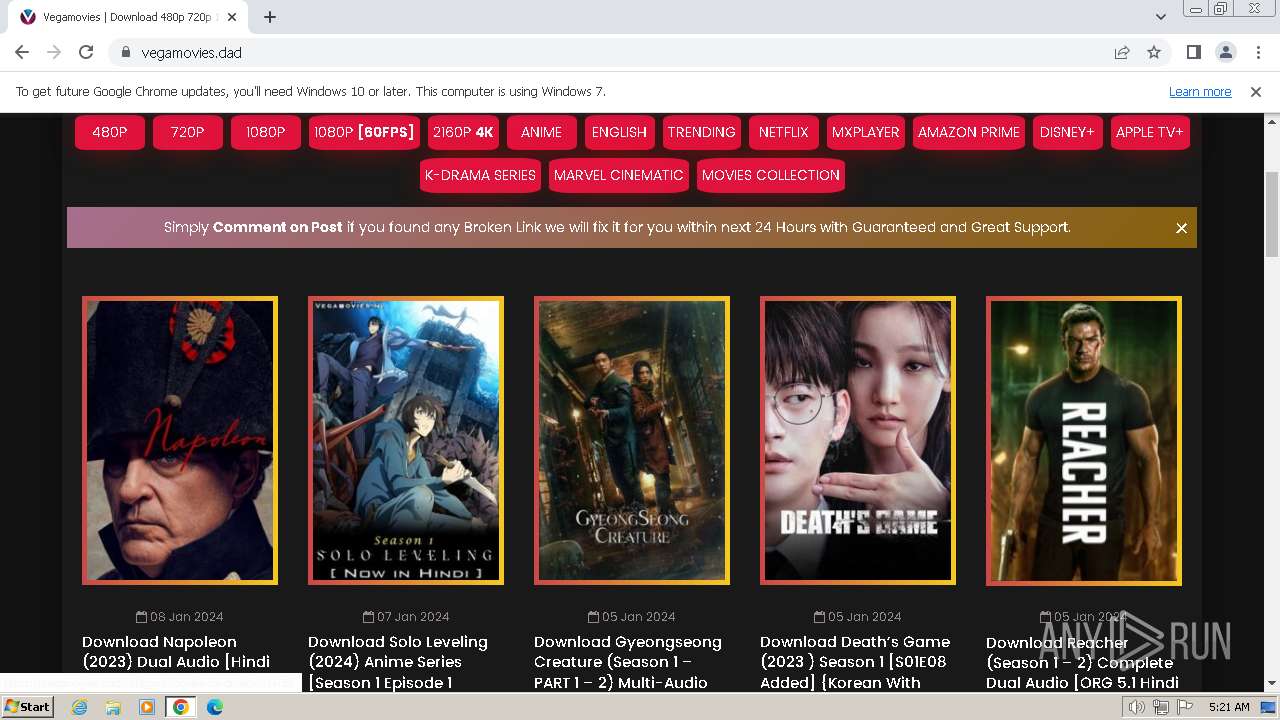Open Windows Media Player from taskbar
The image size is (1280, 720).
[x=147, y=707]
